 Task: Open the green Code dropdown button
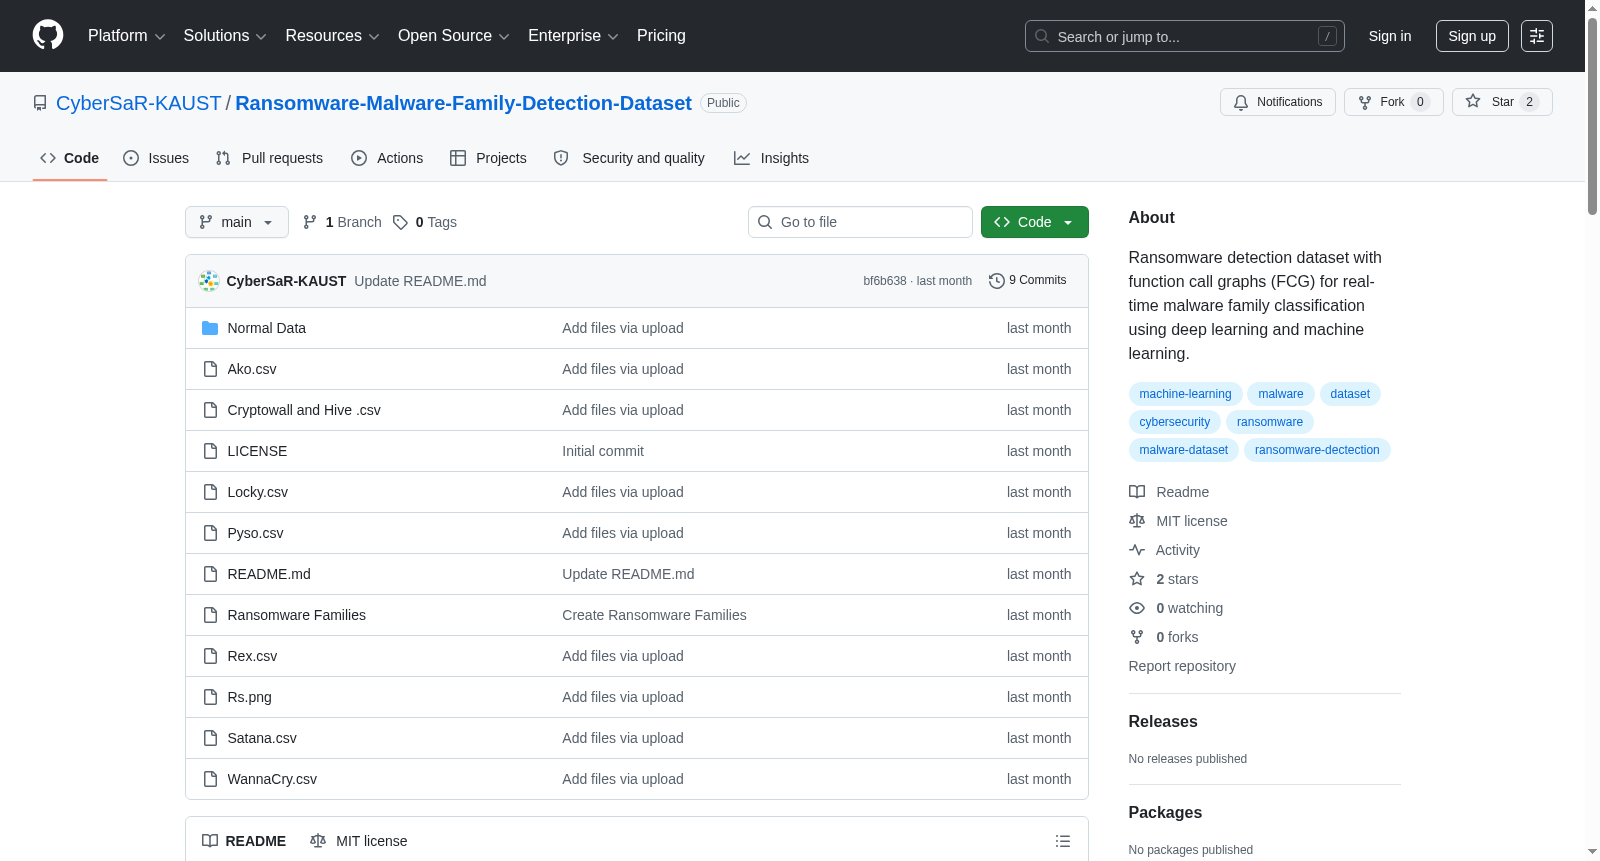pos(1034,222)
